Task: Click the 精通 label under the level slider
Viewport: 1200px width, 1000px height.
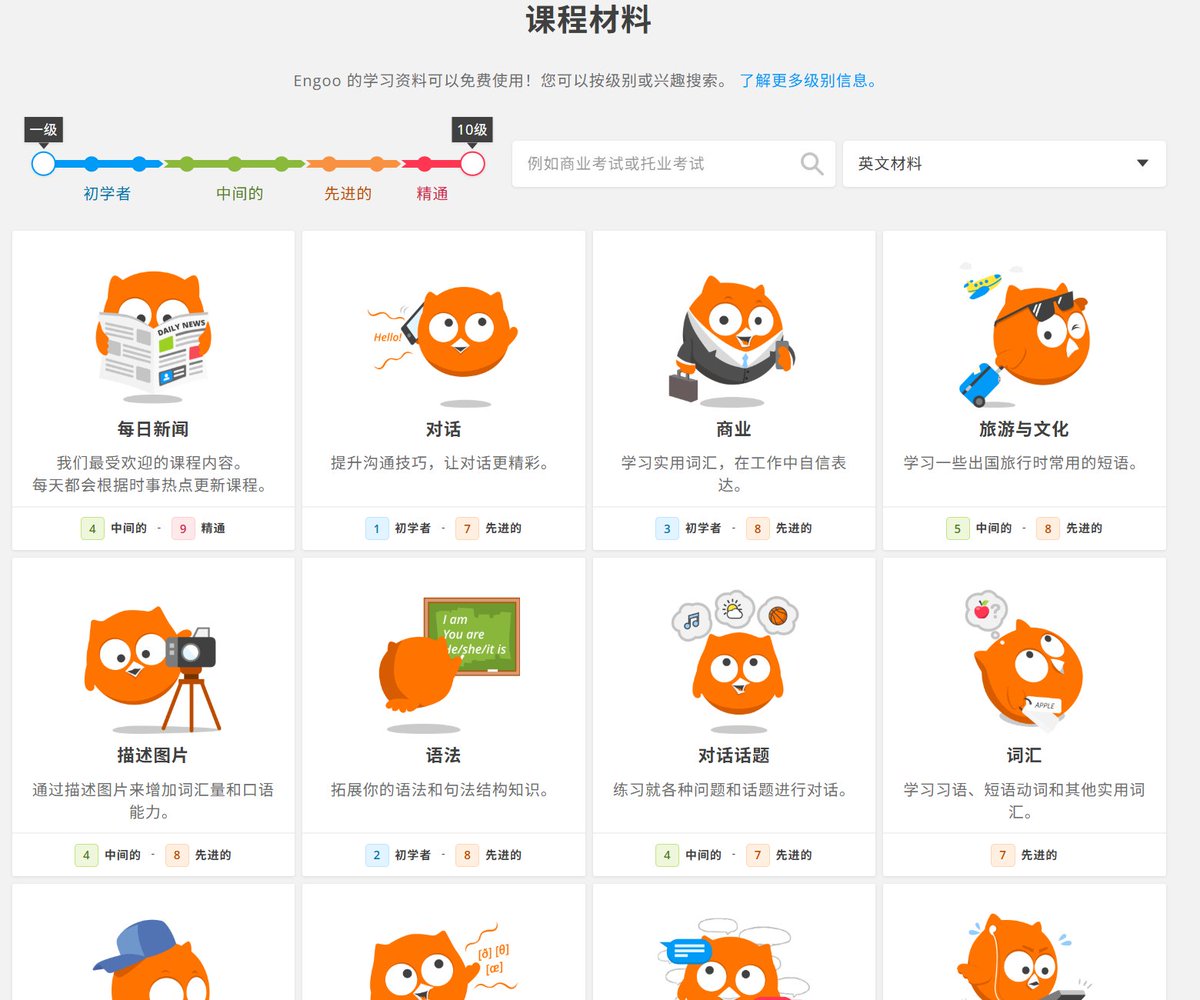Action: (x=432, y=194)
